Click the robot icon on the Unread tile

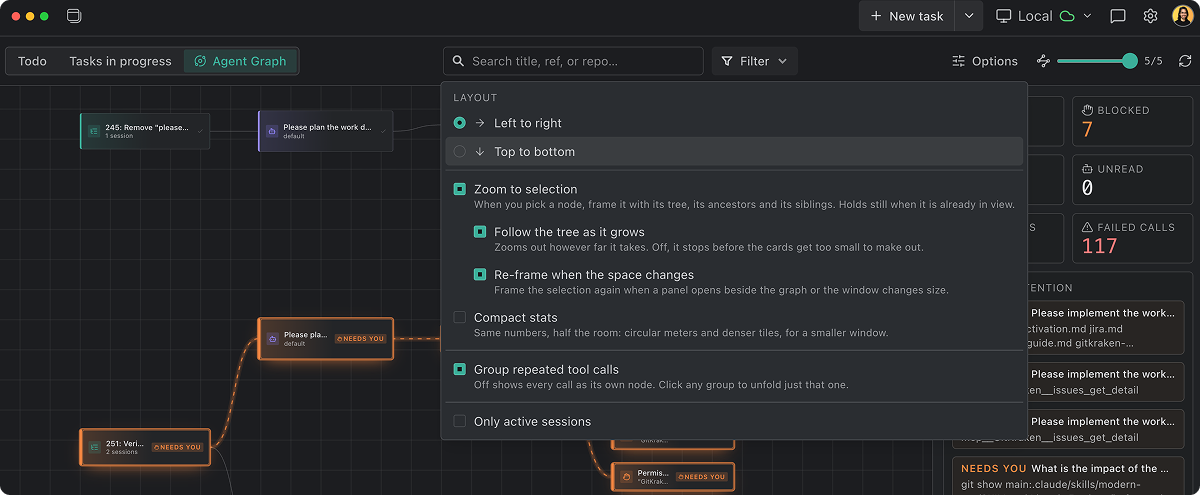pos(1088,169)
